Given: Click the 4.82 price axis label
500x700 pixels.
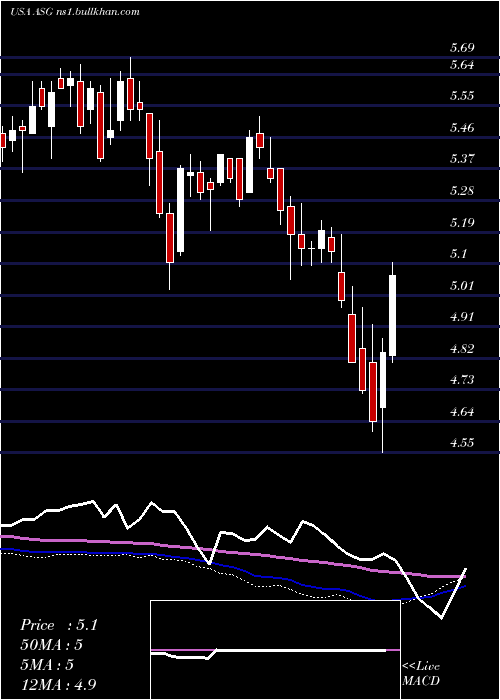Looking at the screenshot, I should click(x=462, y=349).
